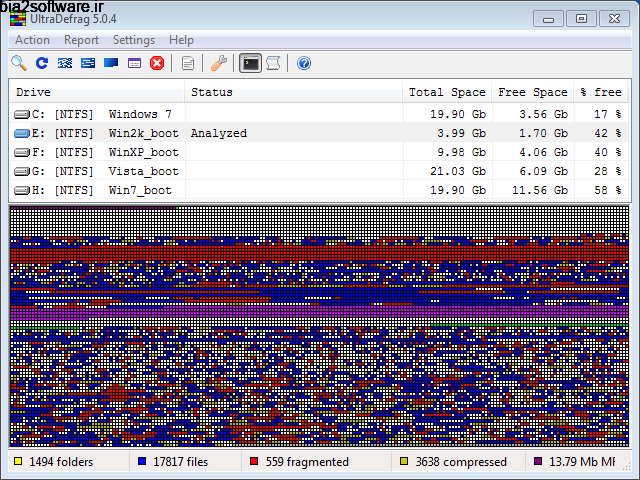Click the purple Optimize MFT toolbar icon
The image size is (640, 480).
(134, 63)
